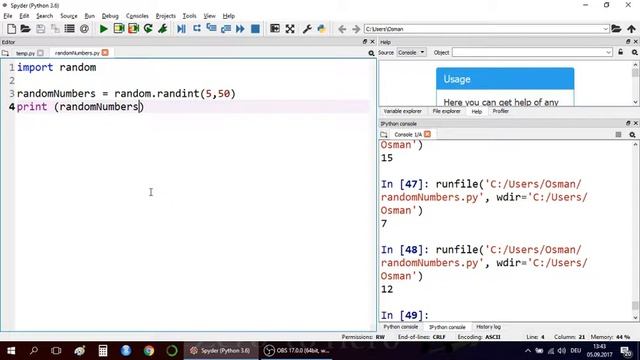
Task: Open the browse tabs list icon
Action: (x=69, y=29)
